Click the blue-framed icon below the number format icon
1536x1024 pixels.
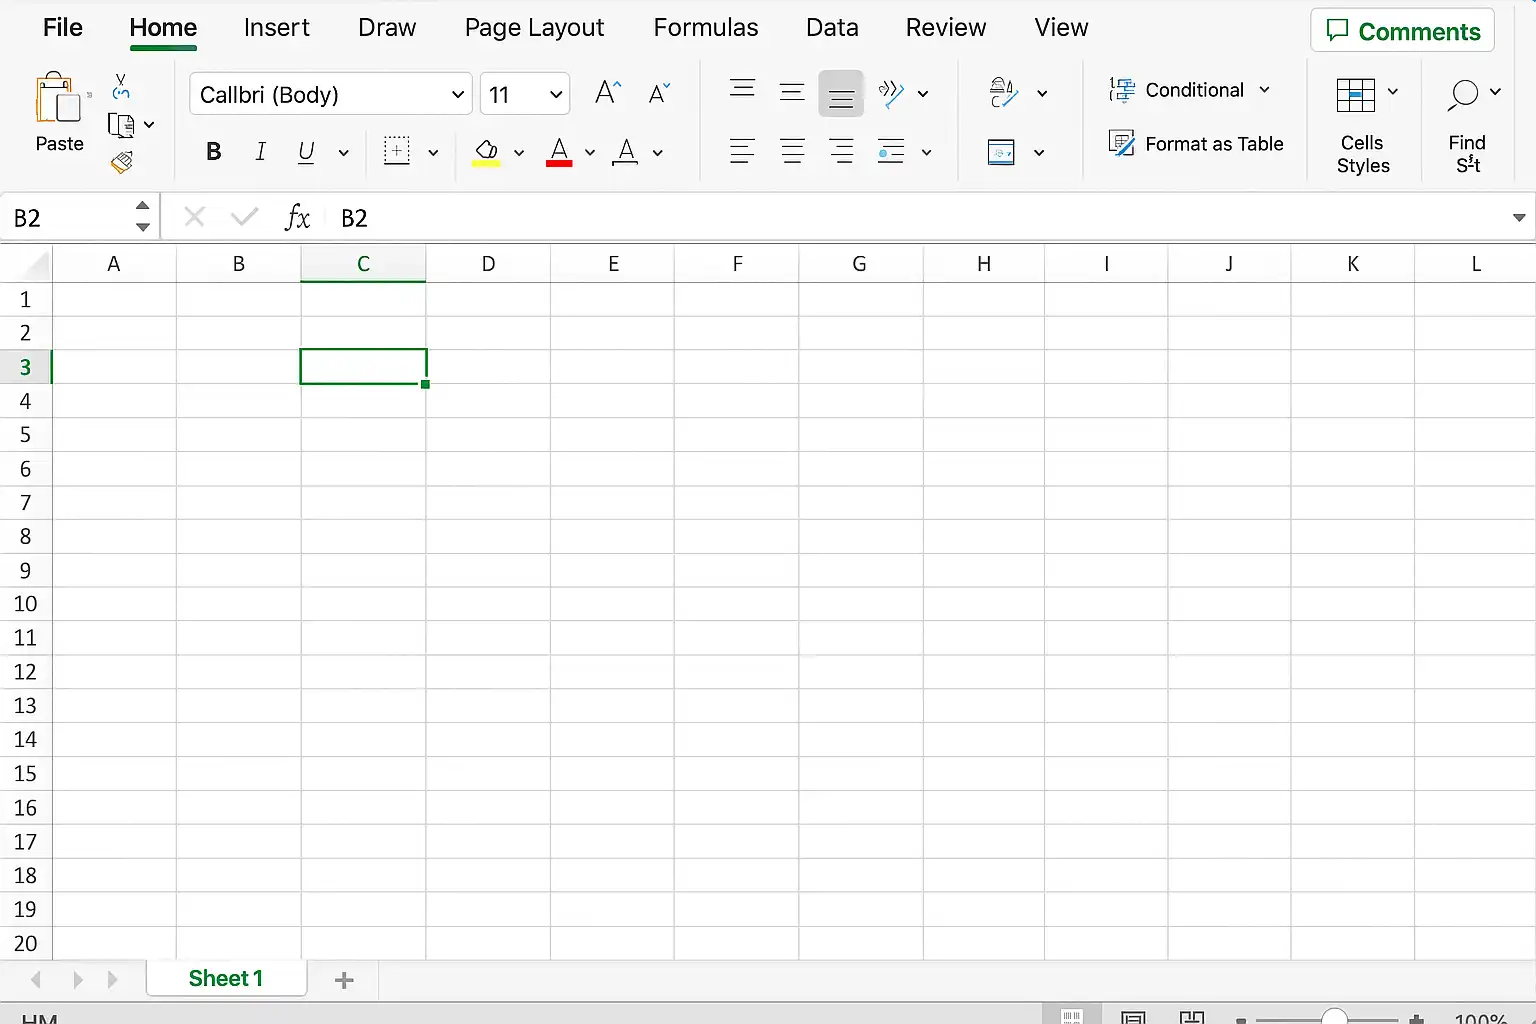pyautogui.click(x=1001, y=152)
